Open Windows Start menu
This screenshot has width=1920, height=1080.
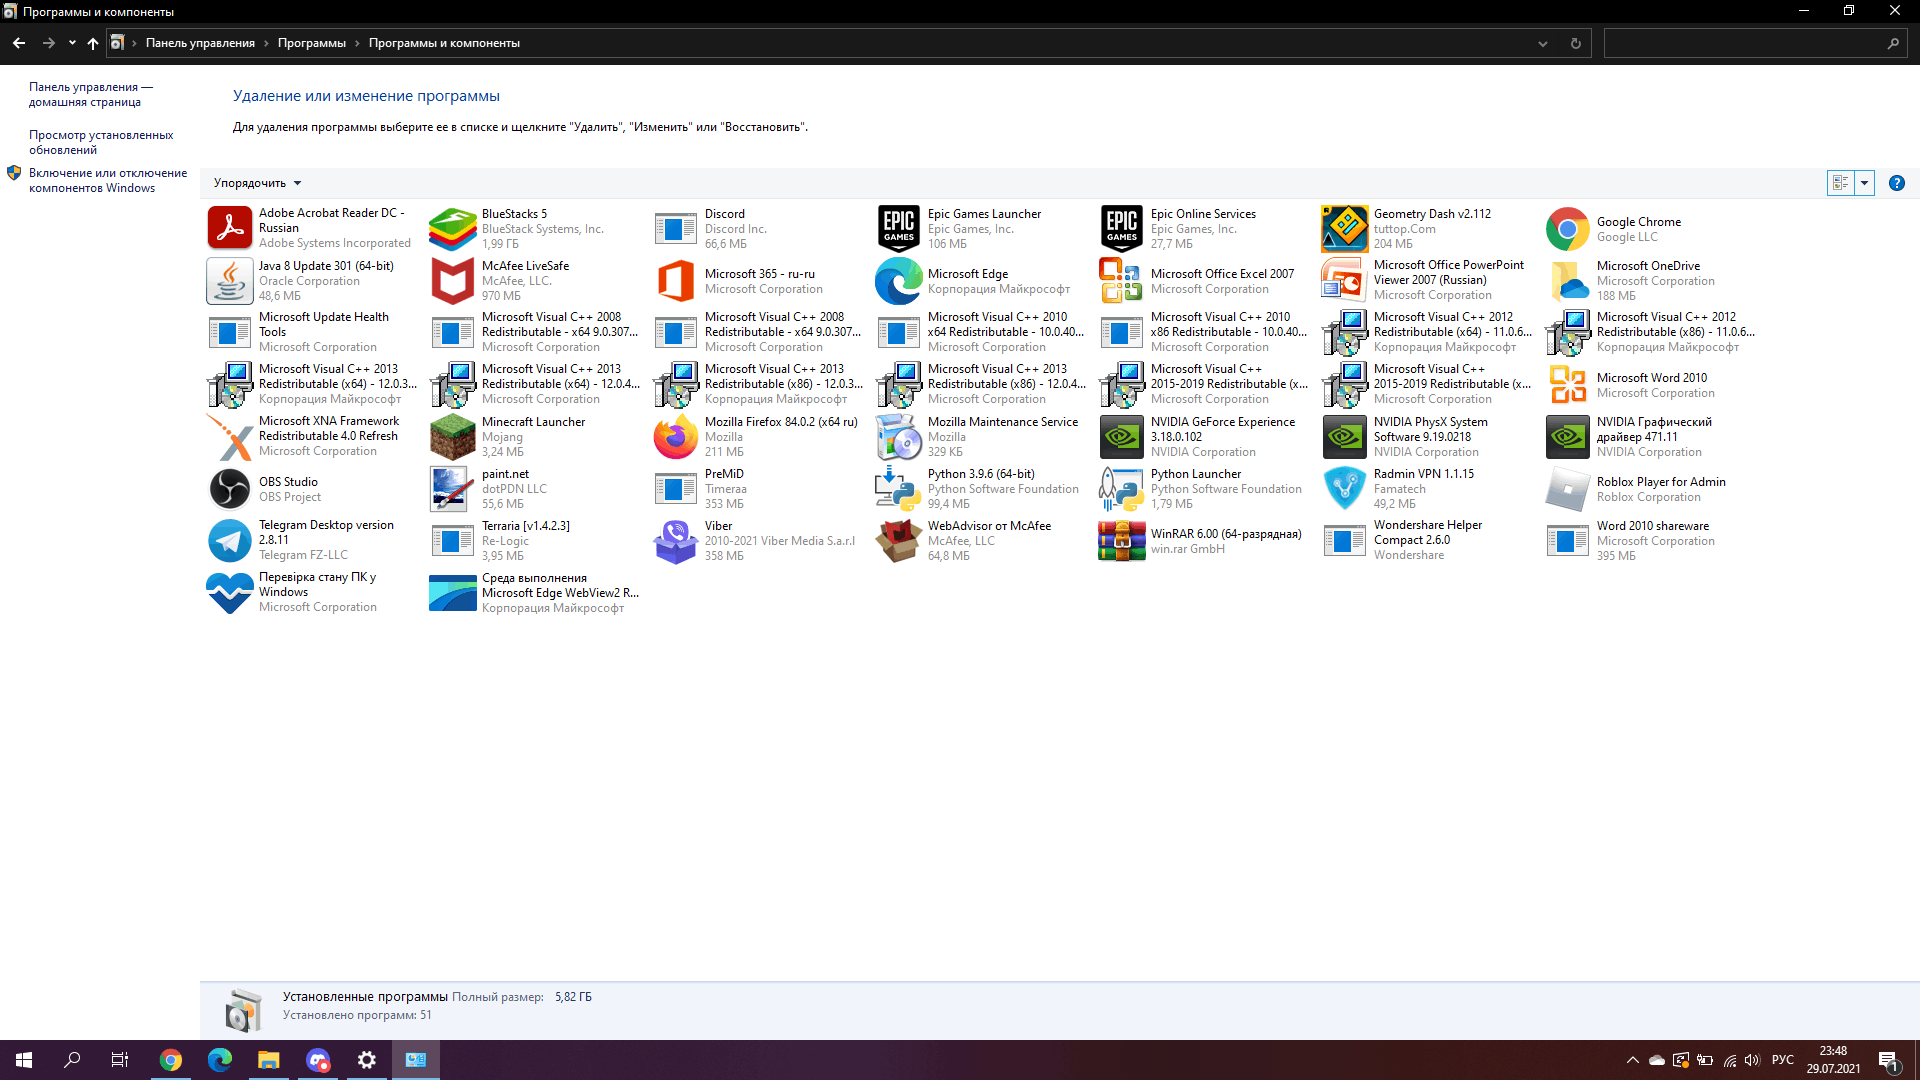[24, 1060]
